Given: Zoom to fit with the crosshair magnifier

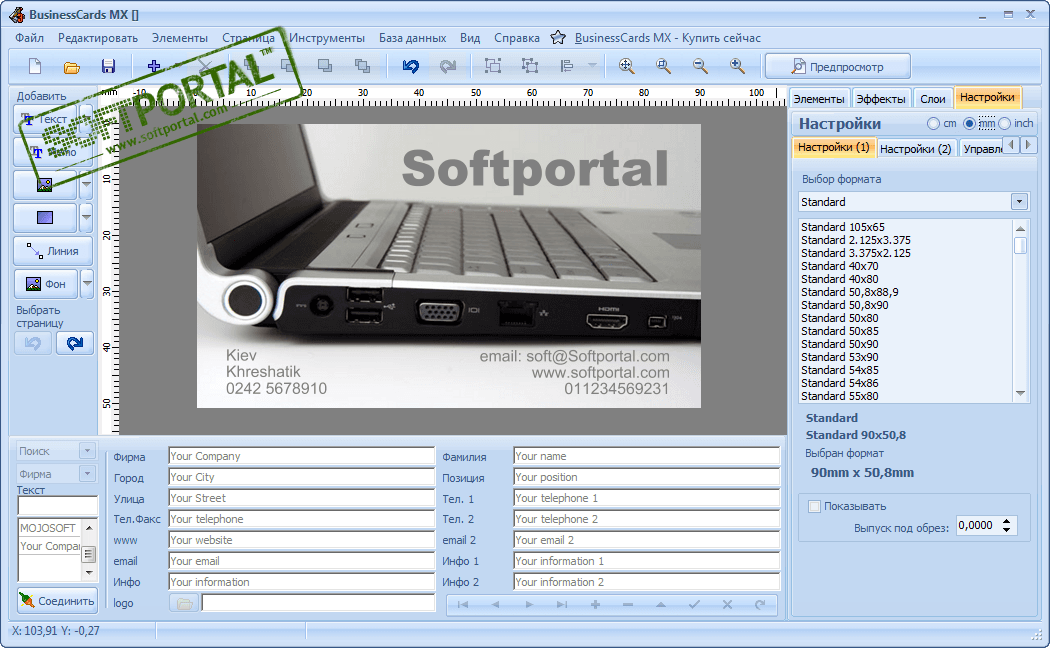Looking at the screenshot, I should click(x=627, y=66).
